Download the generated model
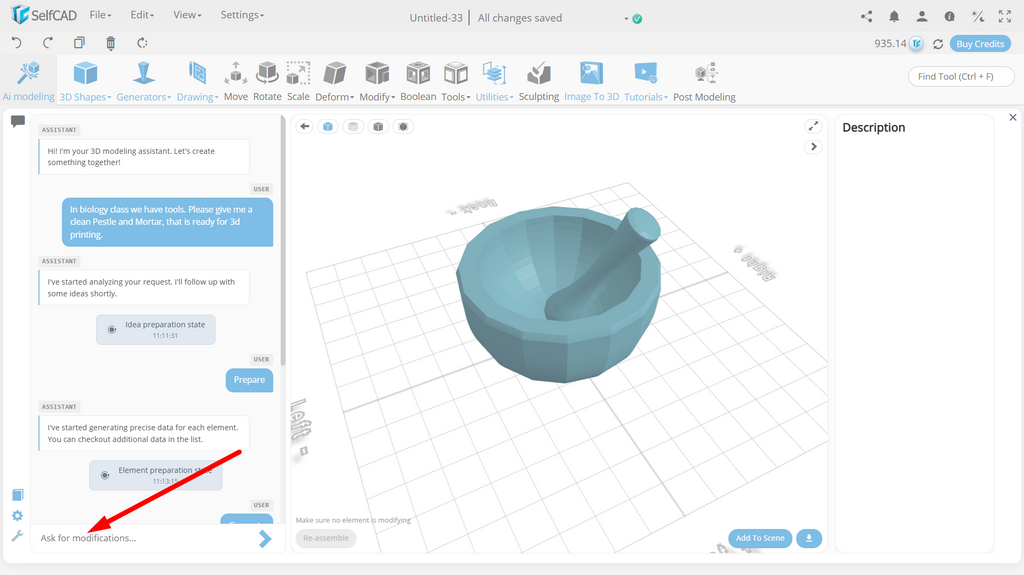 809,538
